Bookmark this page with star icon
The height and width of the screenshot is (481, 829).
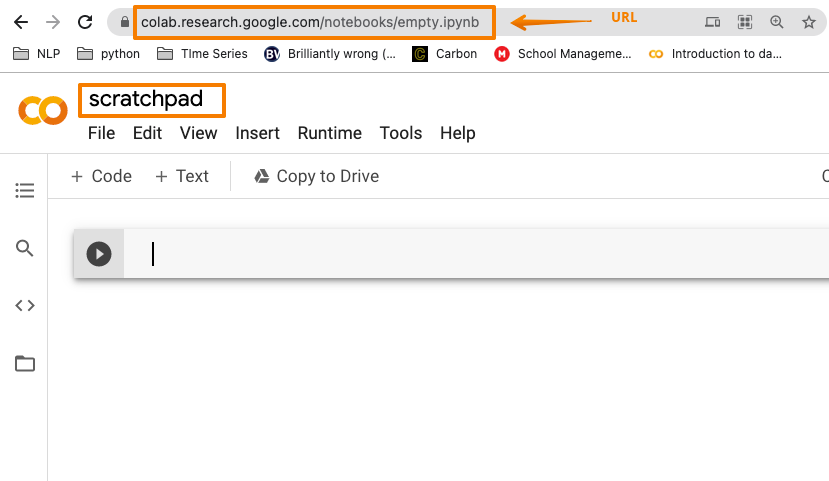click(808, 22)
